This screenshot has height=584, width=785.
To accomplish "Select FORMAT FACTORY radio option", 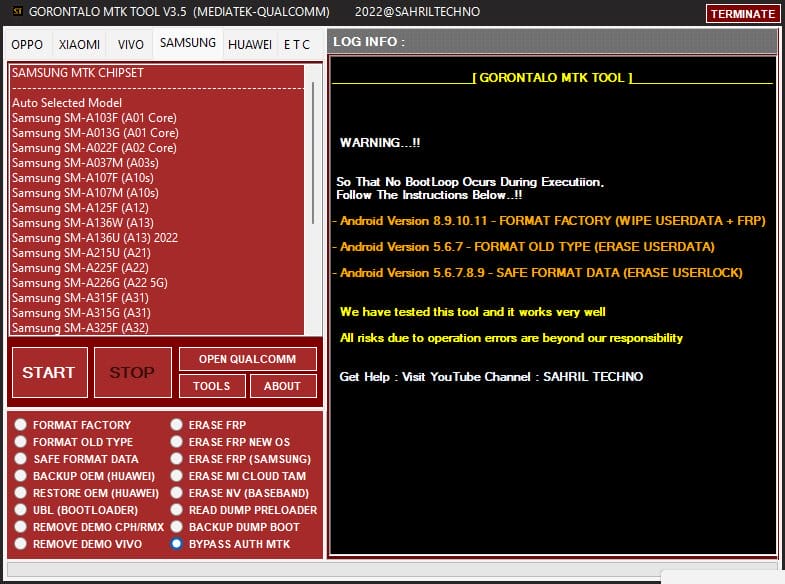I will pos(73,425).
